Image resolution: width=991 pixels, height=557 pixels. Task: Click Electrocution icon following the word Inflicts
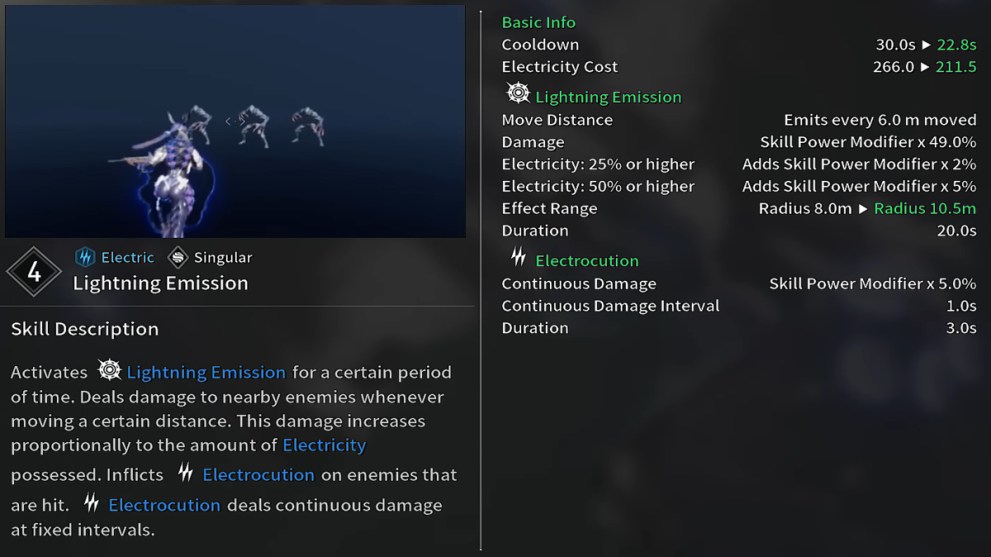coord(186,473)
